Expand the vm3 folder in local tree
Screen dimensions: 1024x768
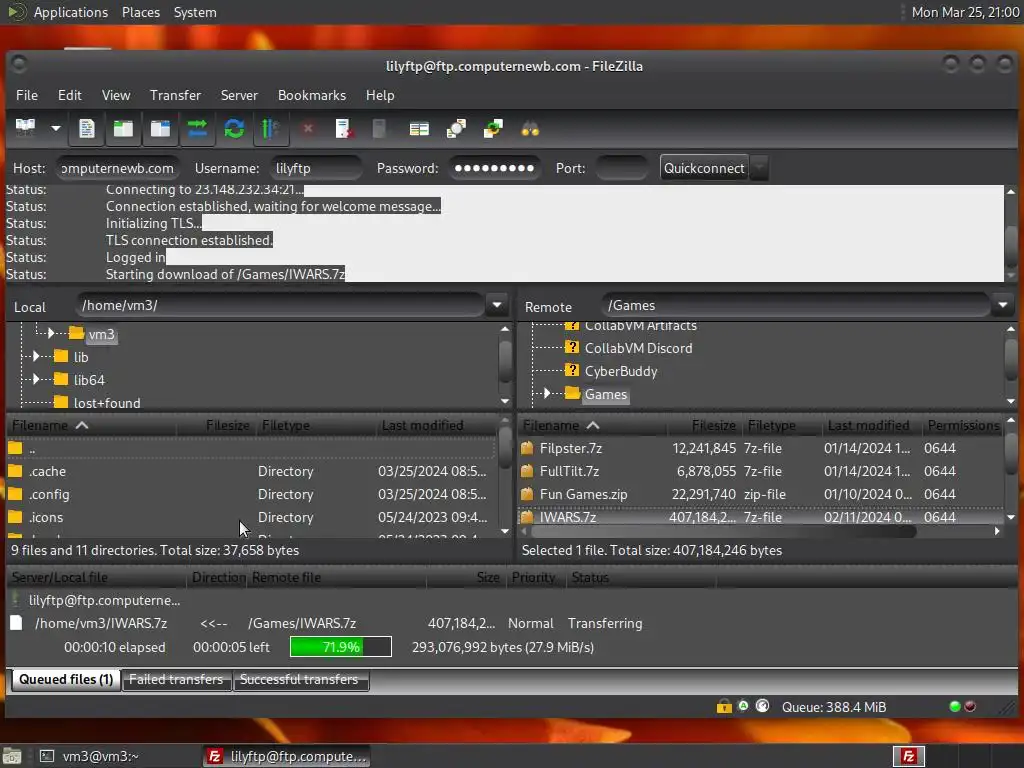click(51, 334)
